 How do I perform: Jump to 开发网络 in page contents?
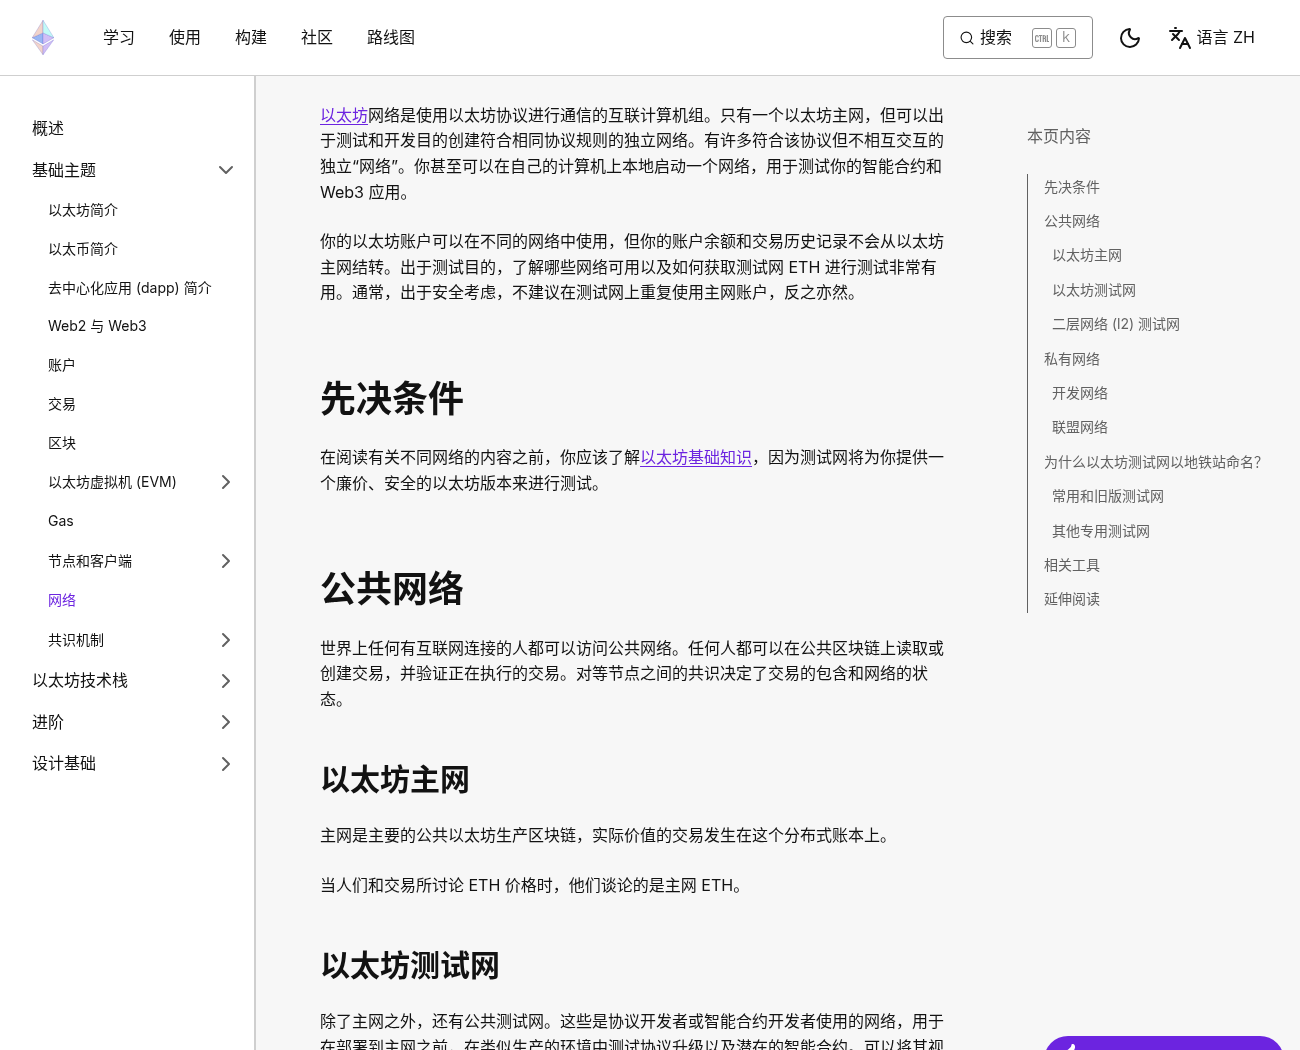[1080, 393]
